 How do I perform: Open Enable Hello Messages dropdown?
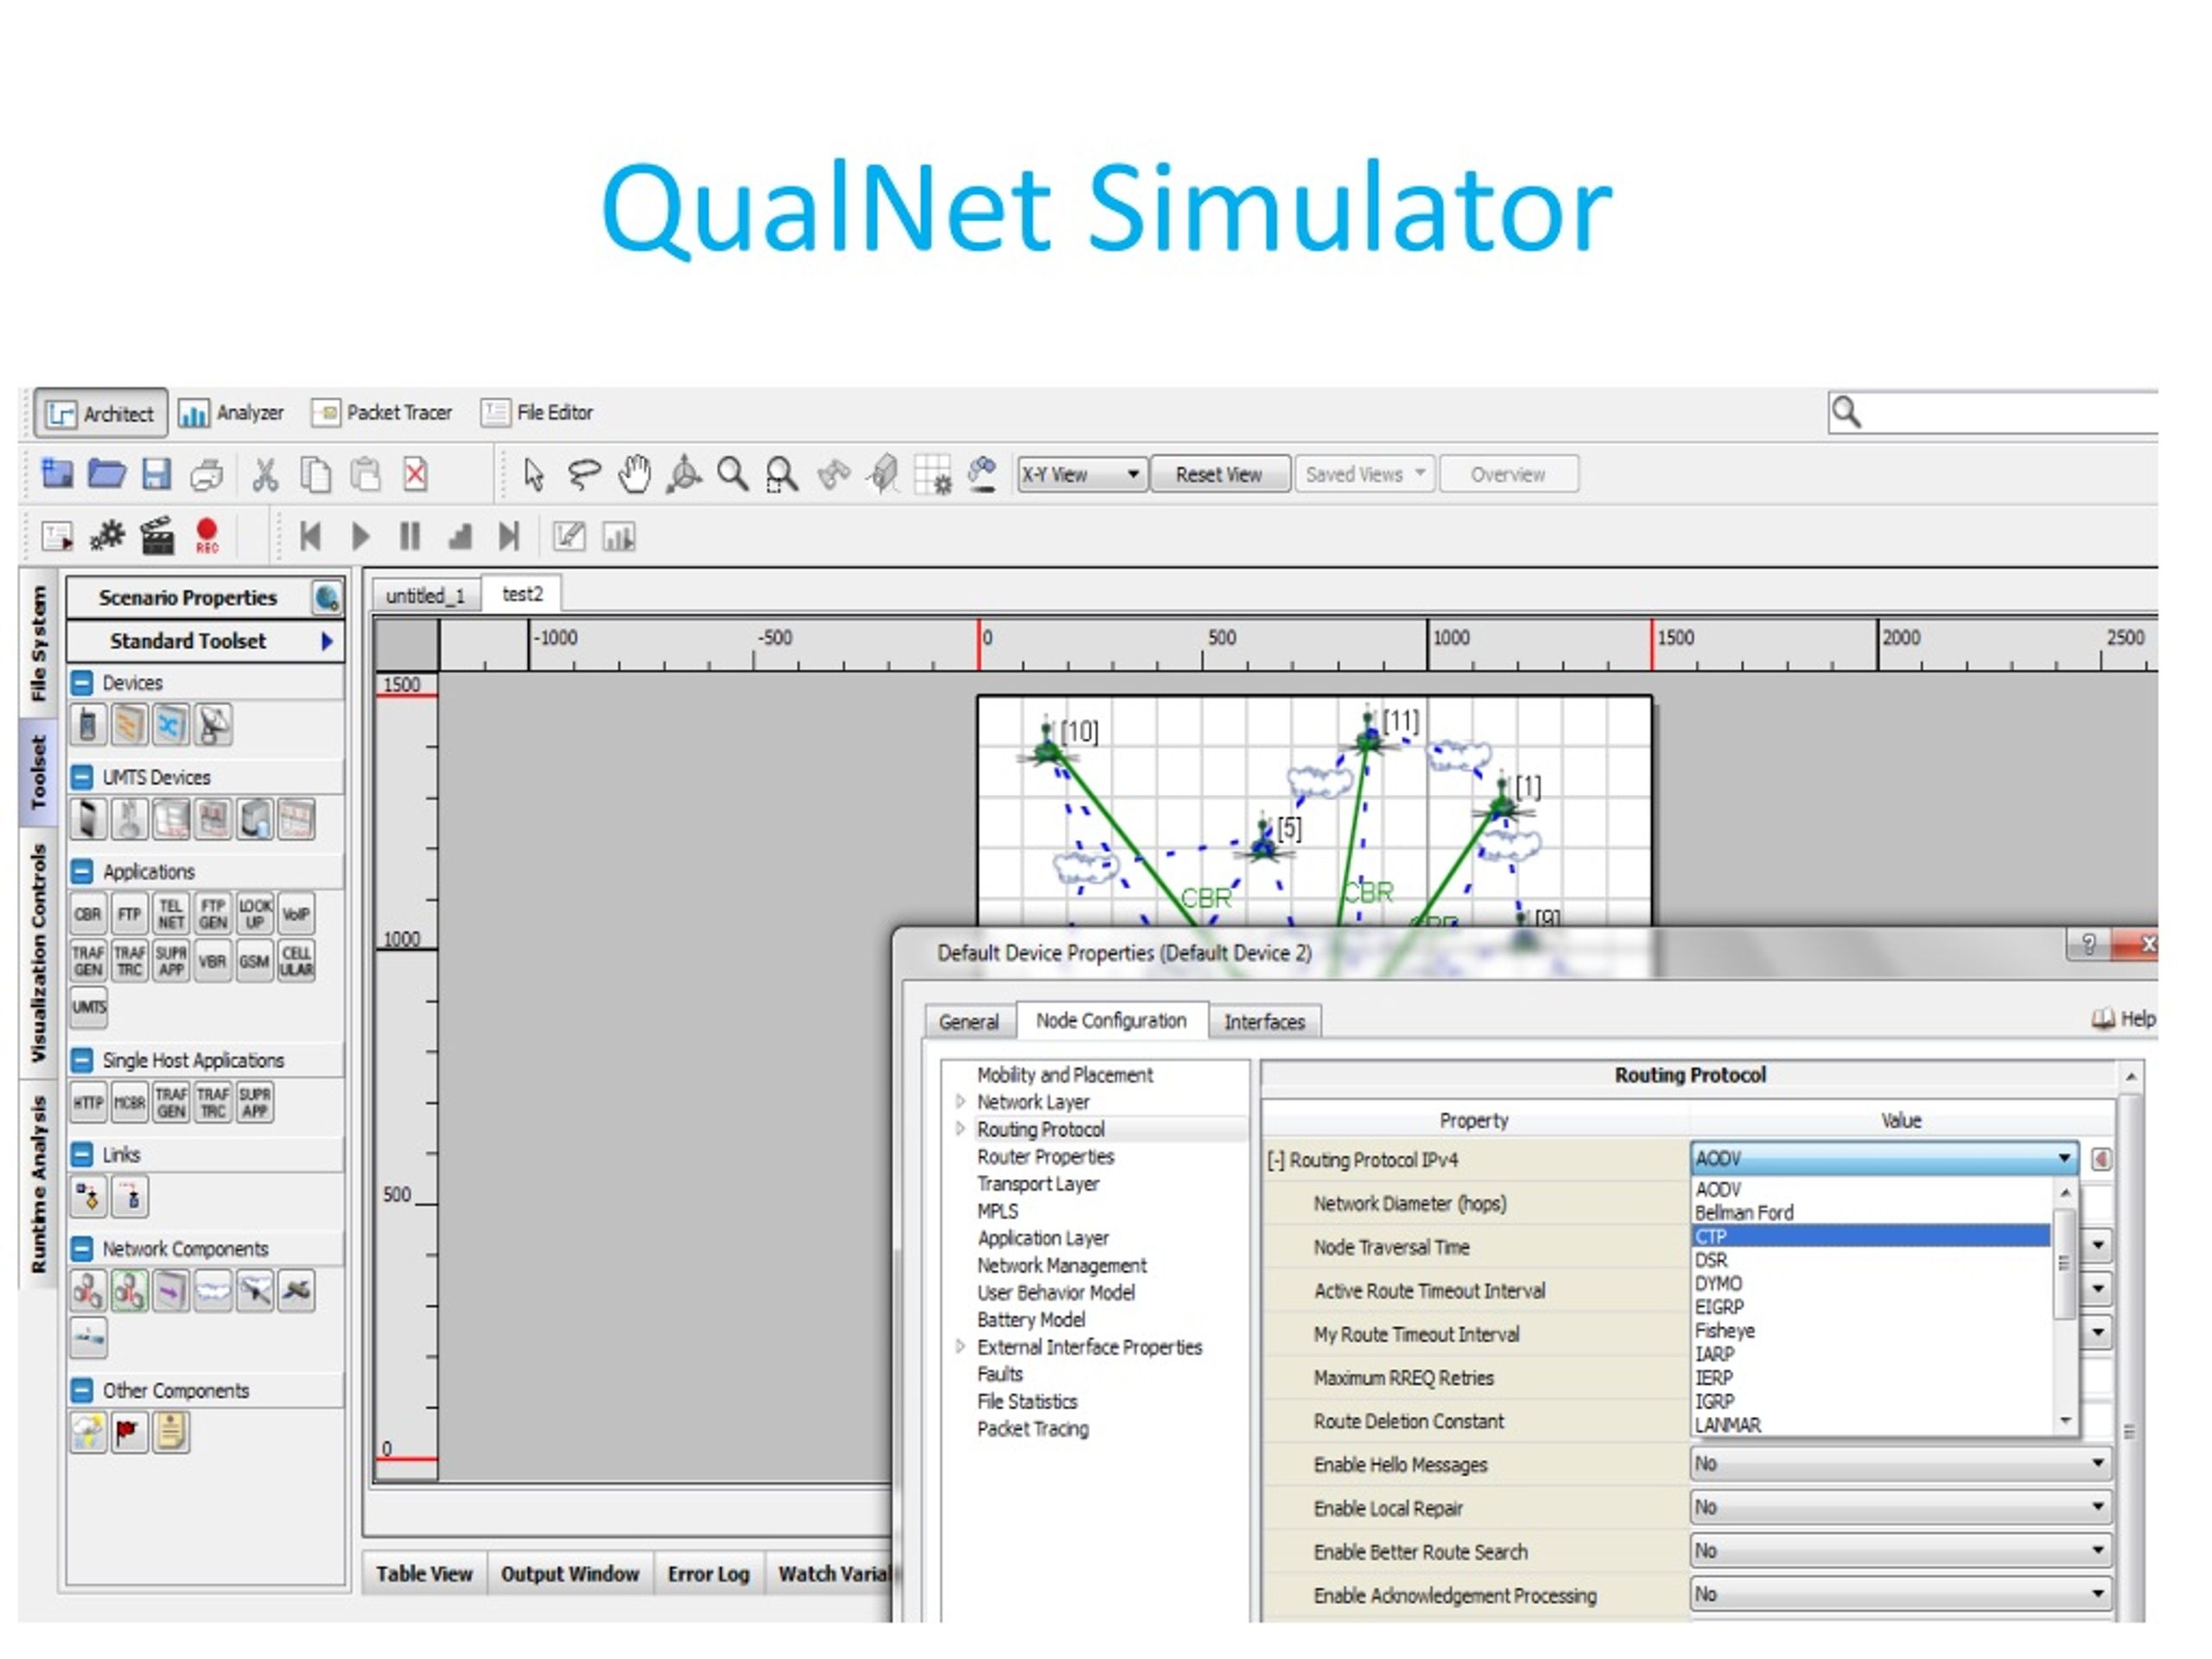(1901, 1464)
